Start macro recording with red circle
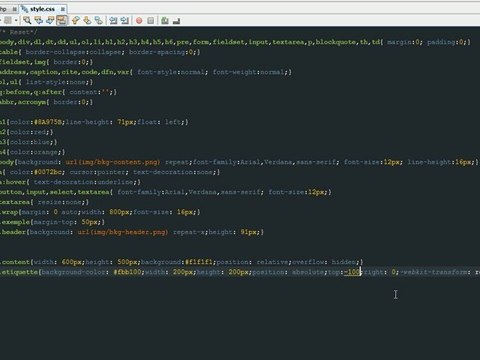This screenshot has width=480, height=360. point(139,21)
